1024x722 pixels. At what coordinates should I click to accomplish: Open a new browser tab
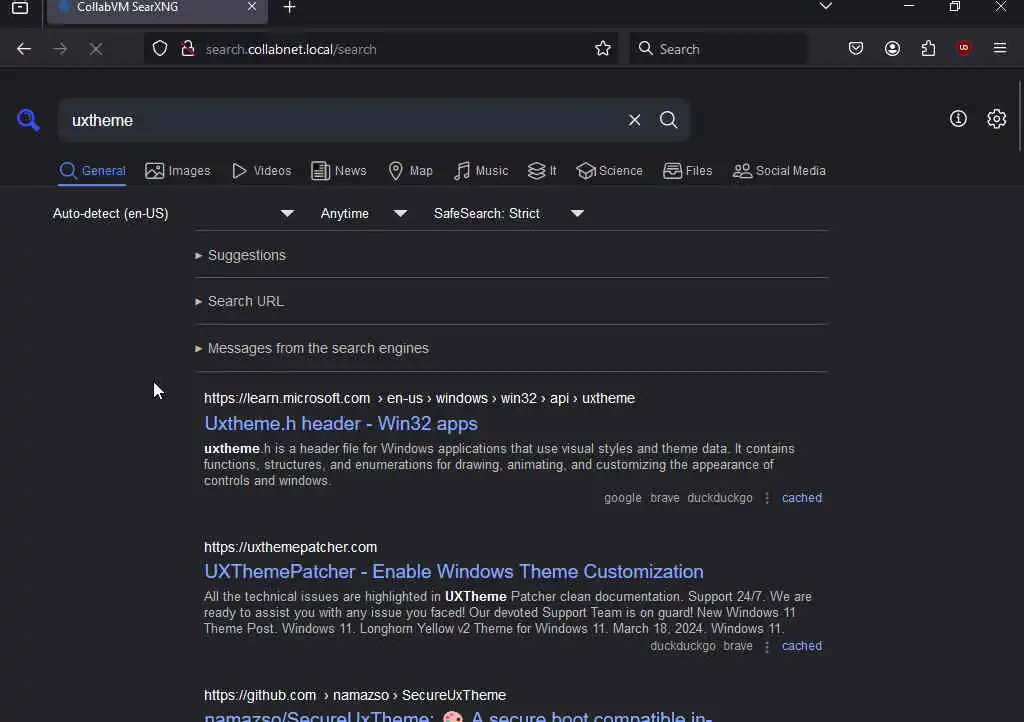point(289,8)
